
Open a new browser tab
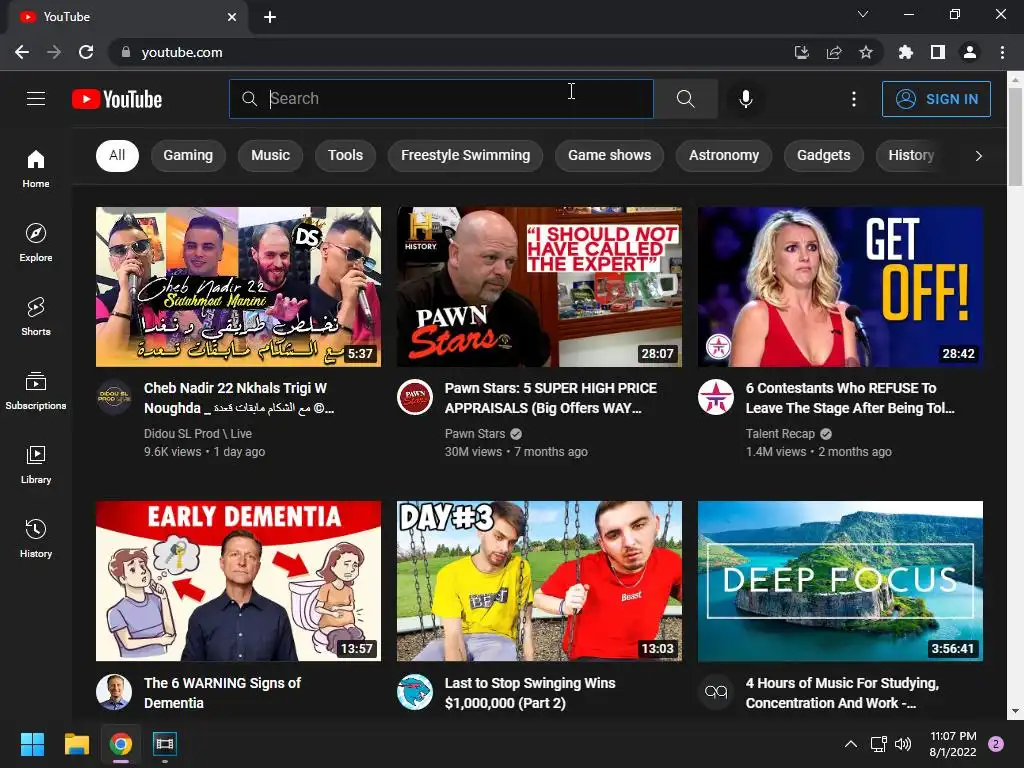[x=270, y=17]
